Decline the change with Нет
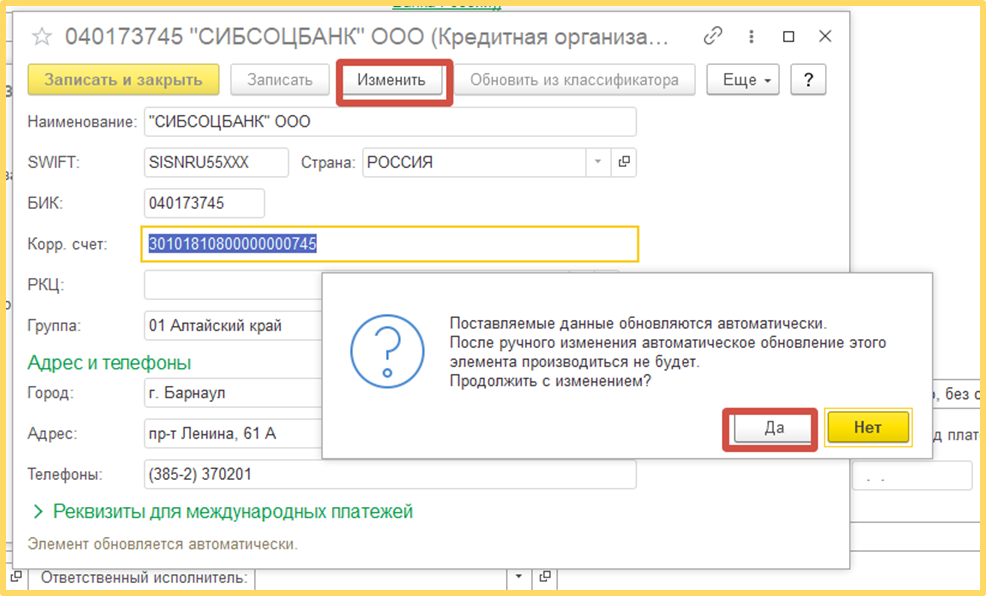The height and width of the screenshot is (596, 986). click(868, 428)
